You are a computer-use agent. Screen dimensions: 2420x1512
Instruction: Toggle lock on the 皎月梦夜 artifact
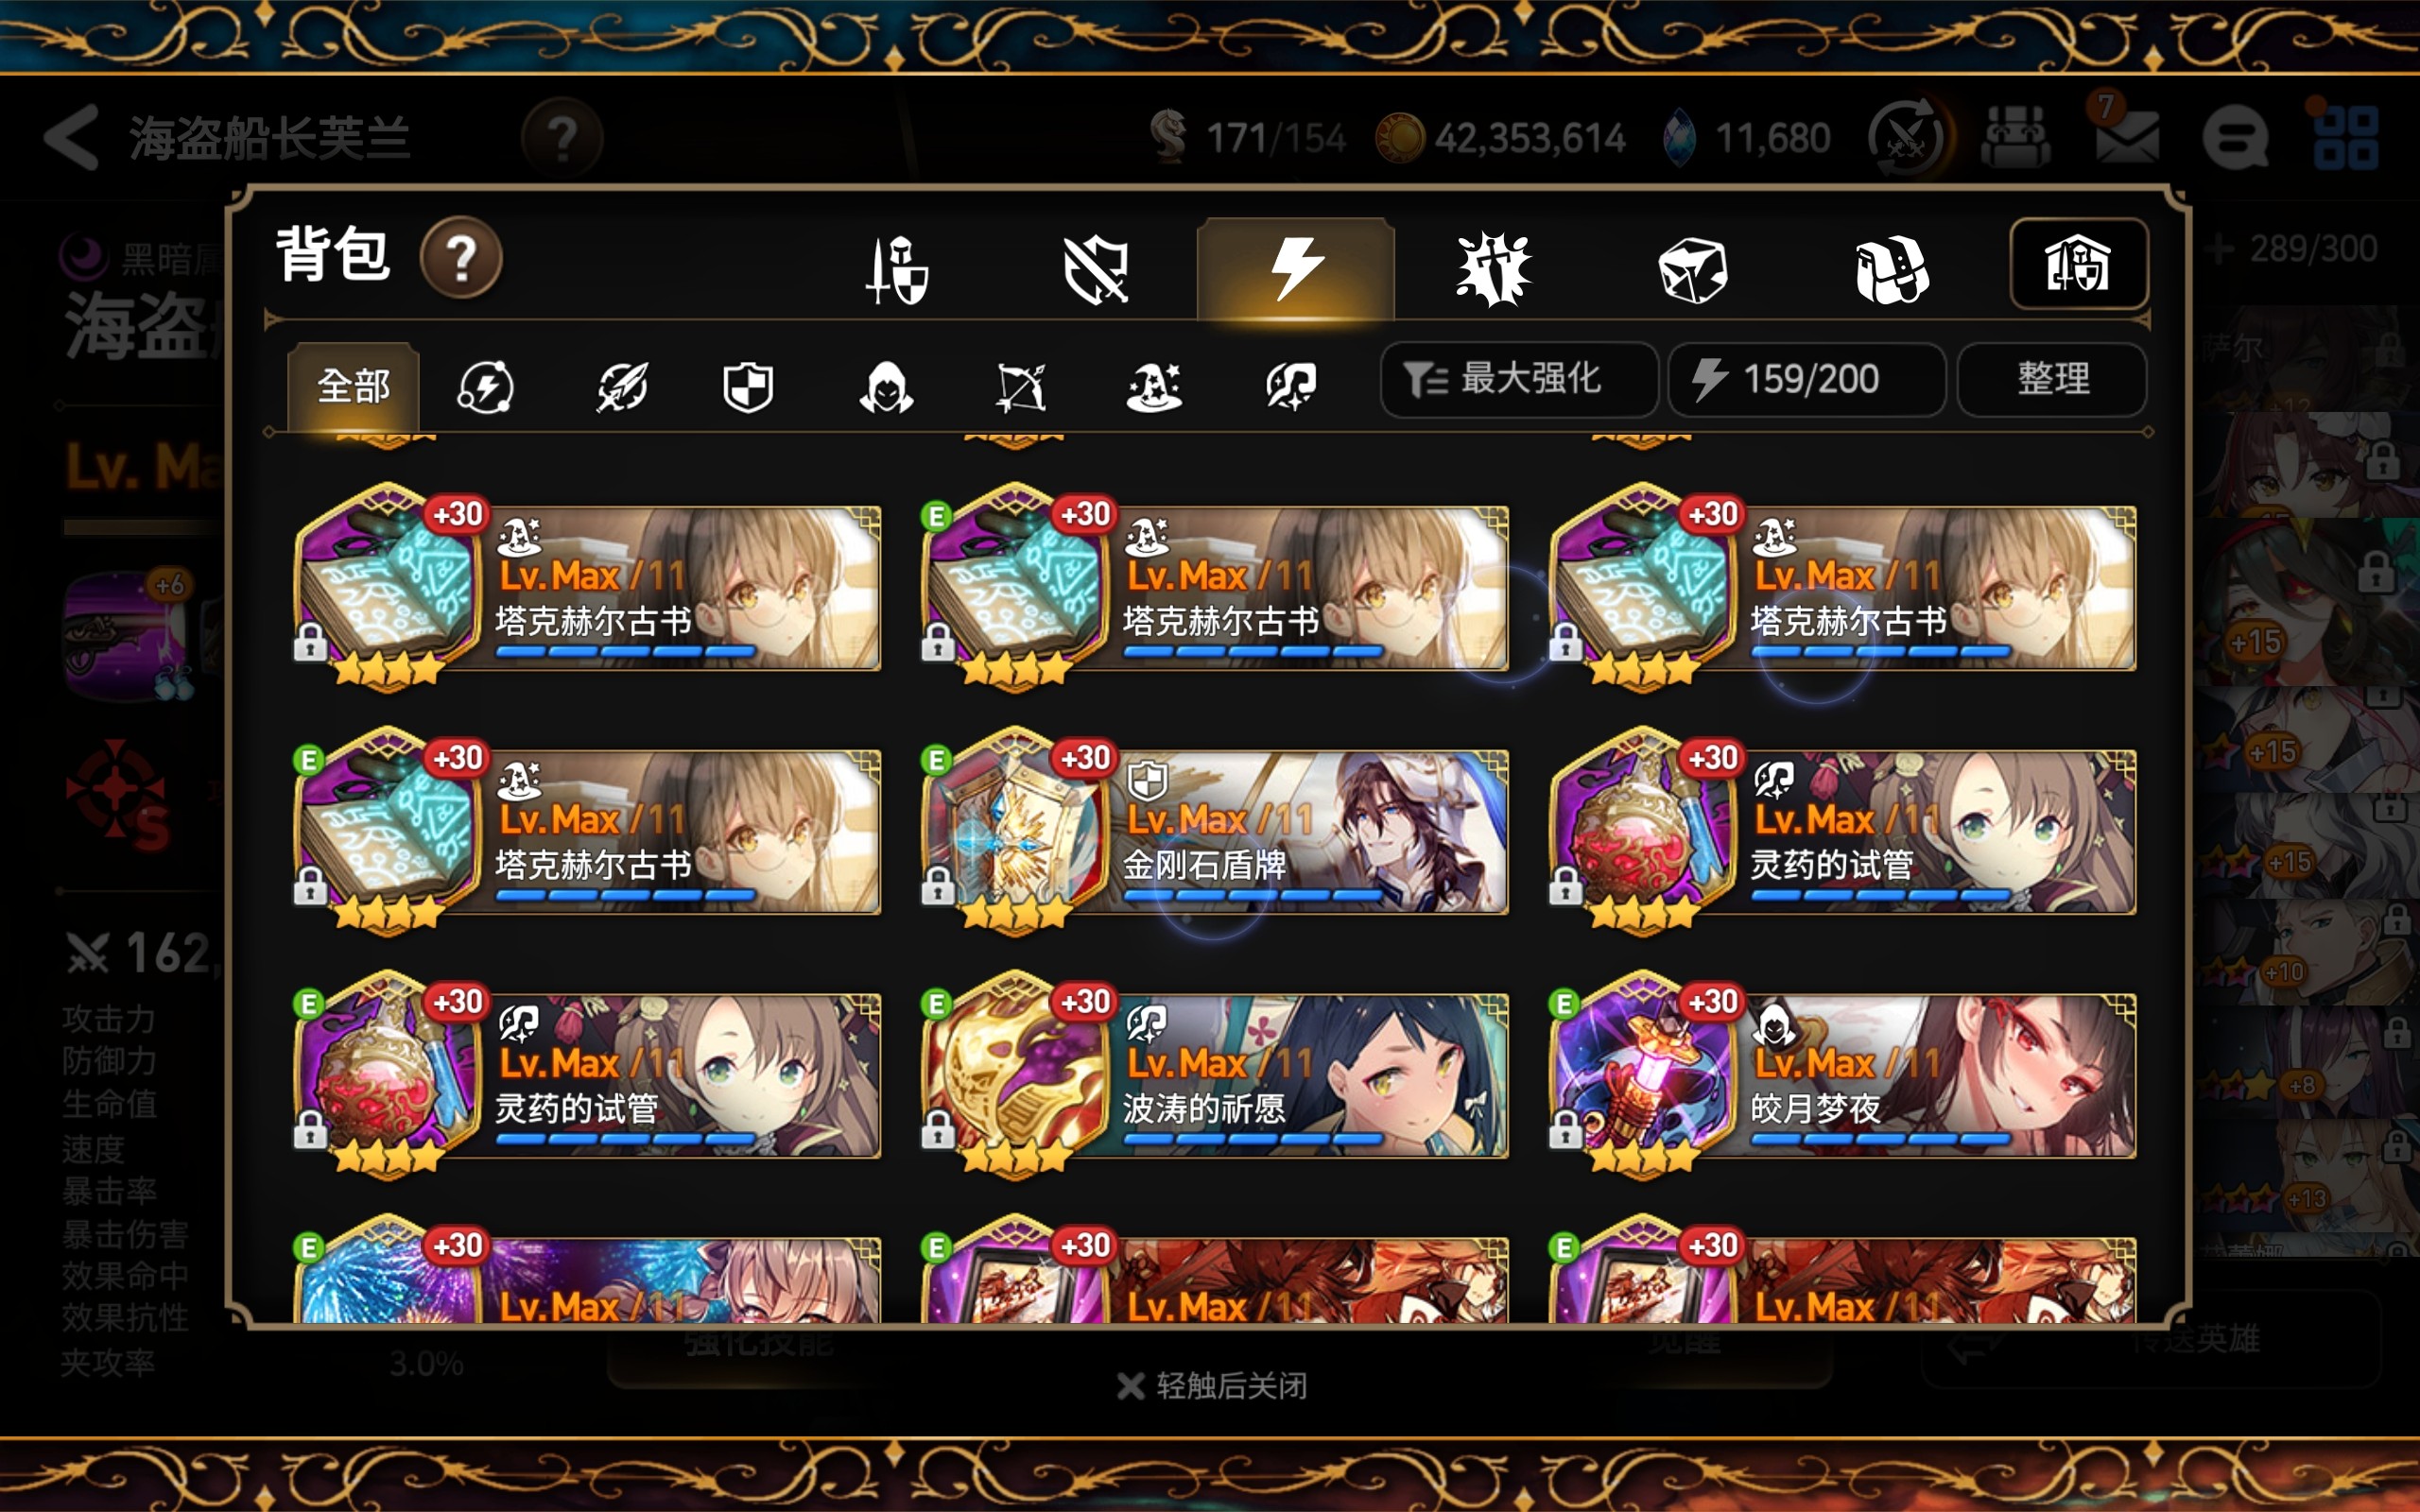1565,1130
